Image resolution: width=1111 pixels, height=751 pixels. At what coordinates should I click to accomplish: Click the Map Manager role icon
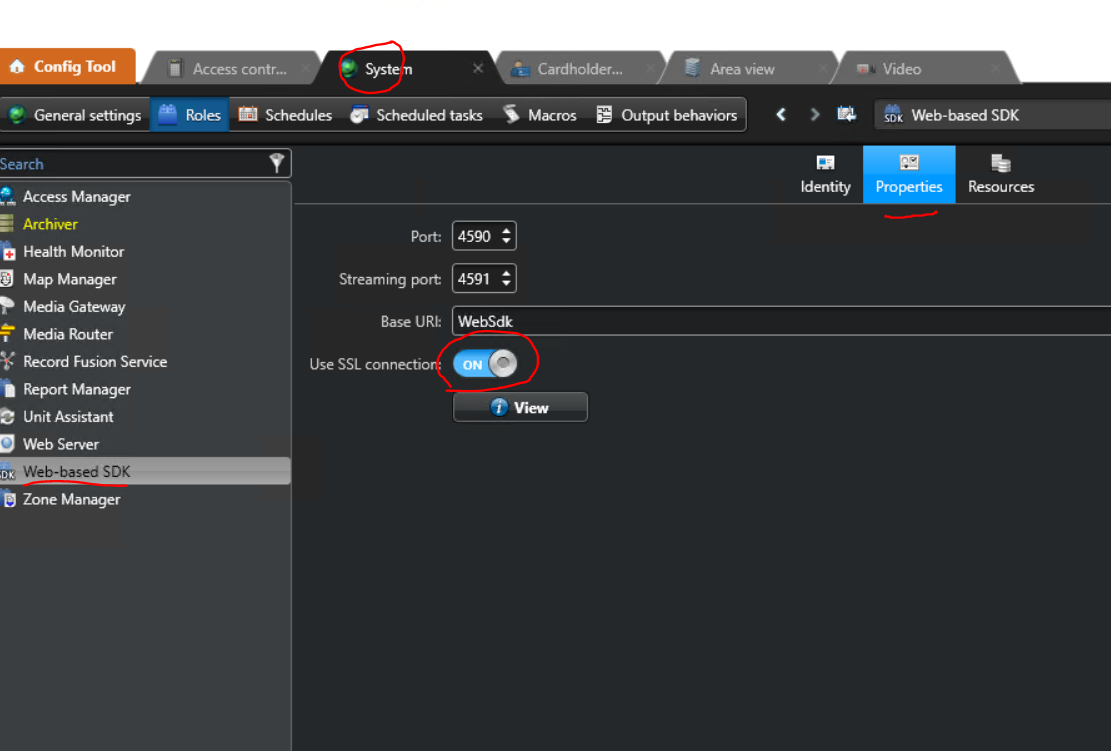[x=8, y=280]
